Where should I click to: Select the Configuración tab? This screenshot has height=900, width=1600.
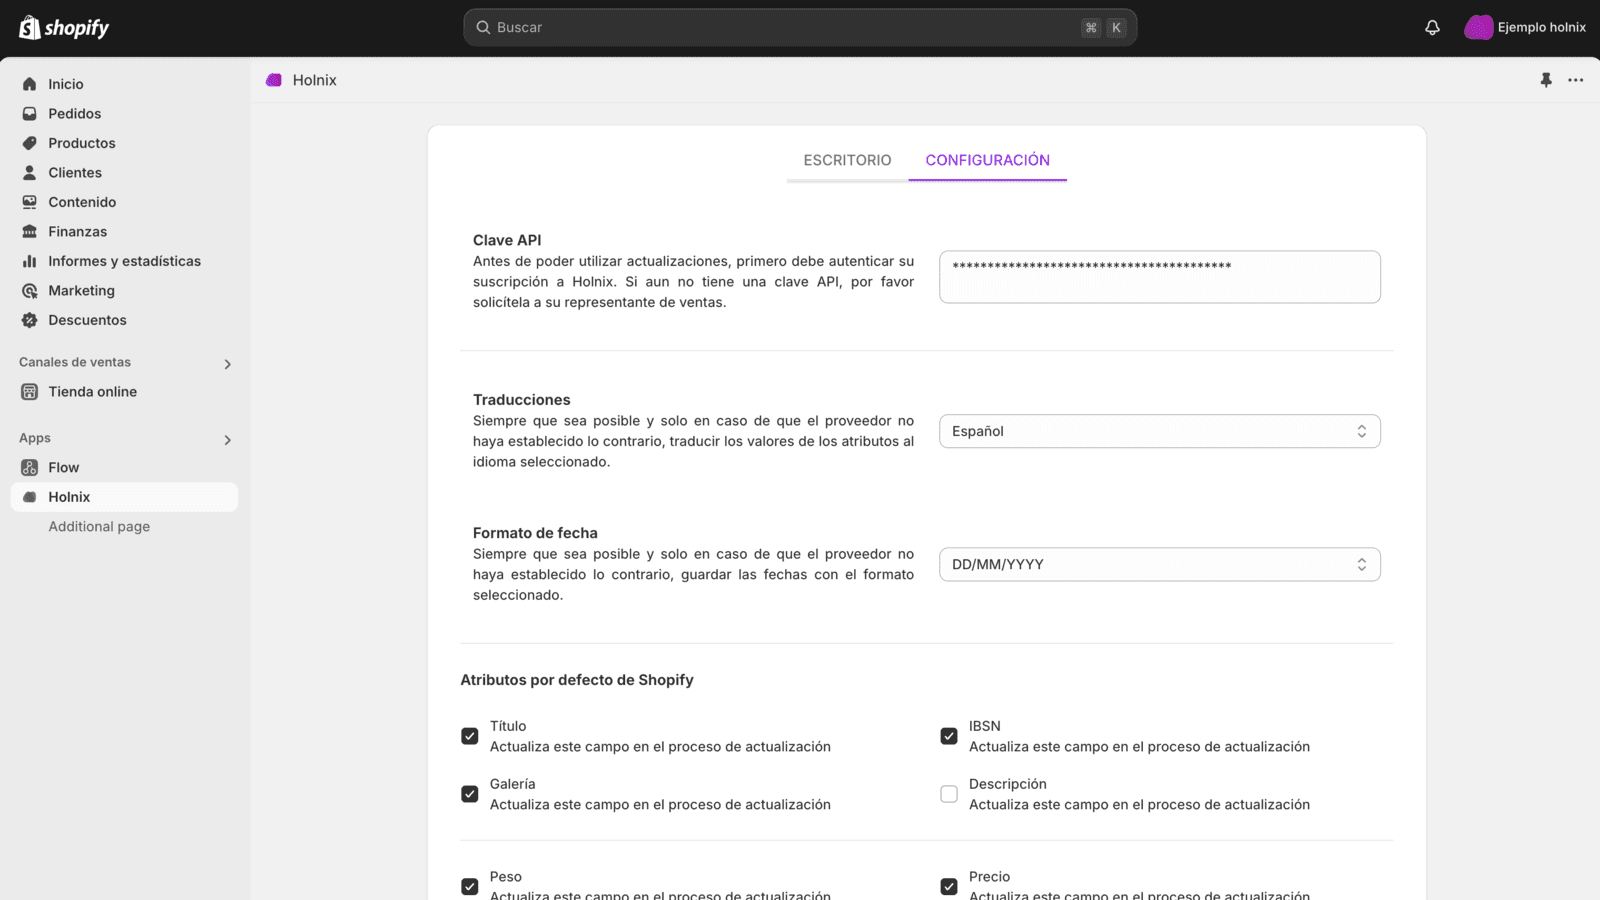[x=987, y=160]
